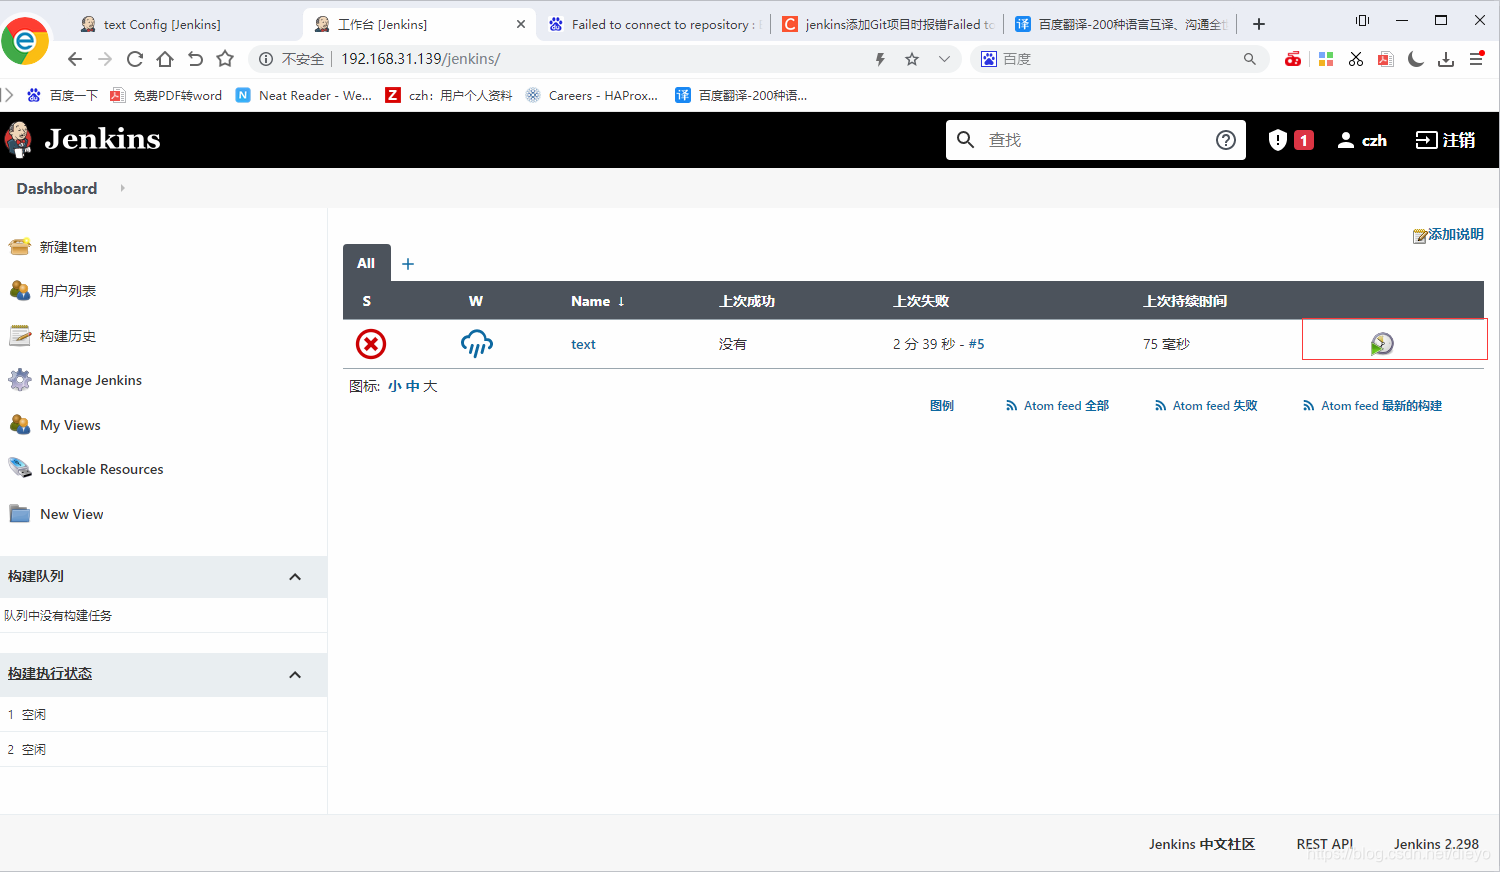Reload the current page
Viewport: 1500px width, 872px height.
coord(135,59)
